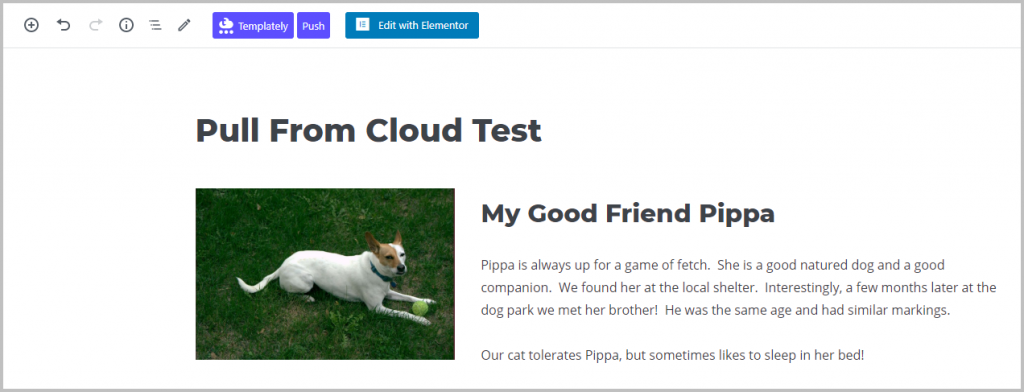Viewport: 1024px width, 392px height.
Task: Click the tennis ball in the photo
Action: pos(420,308)
